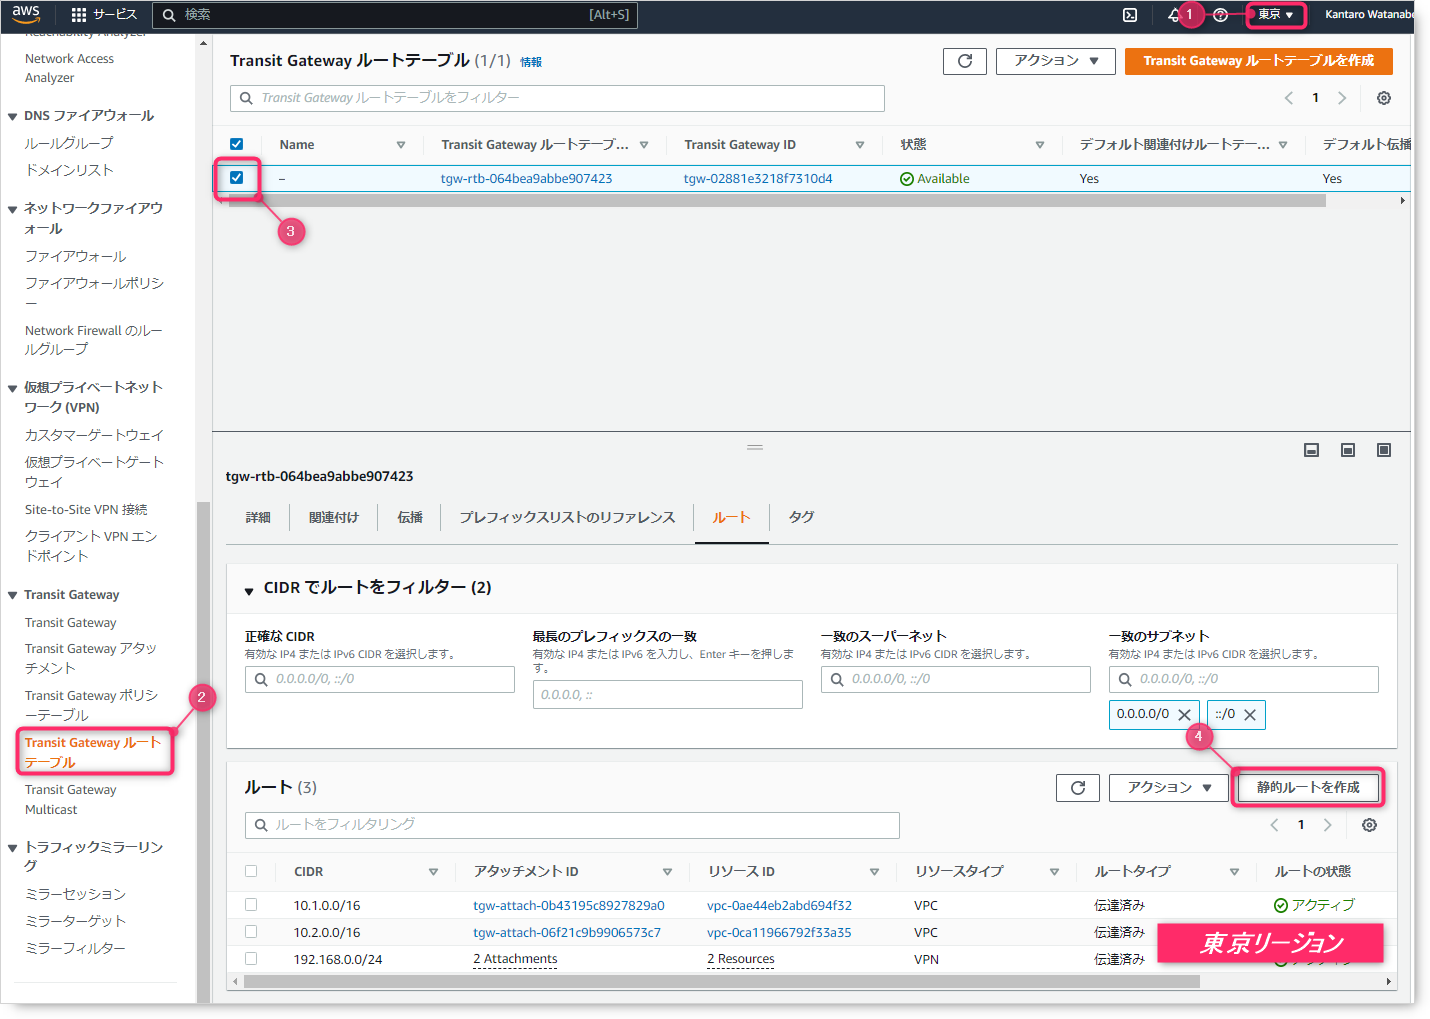The image size is (1430, 1019).
Task: Maximize the details split panel
Action: pos(1384,451)
